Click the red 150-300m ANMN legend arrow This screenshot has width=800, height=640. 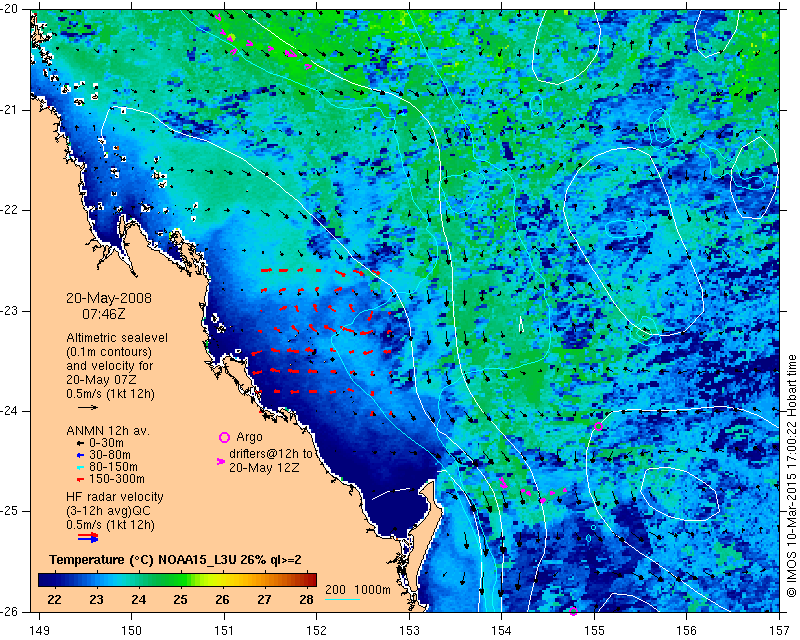click(x=80, y=479)
